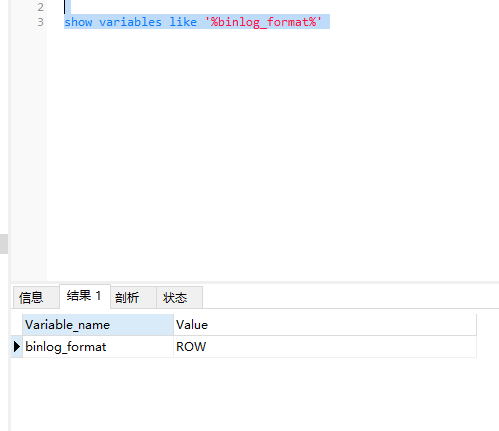Click the empty area below results grid

click(253, 393)
